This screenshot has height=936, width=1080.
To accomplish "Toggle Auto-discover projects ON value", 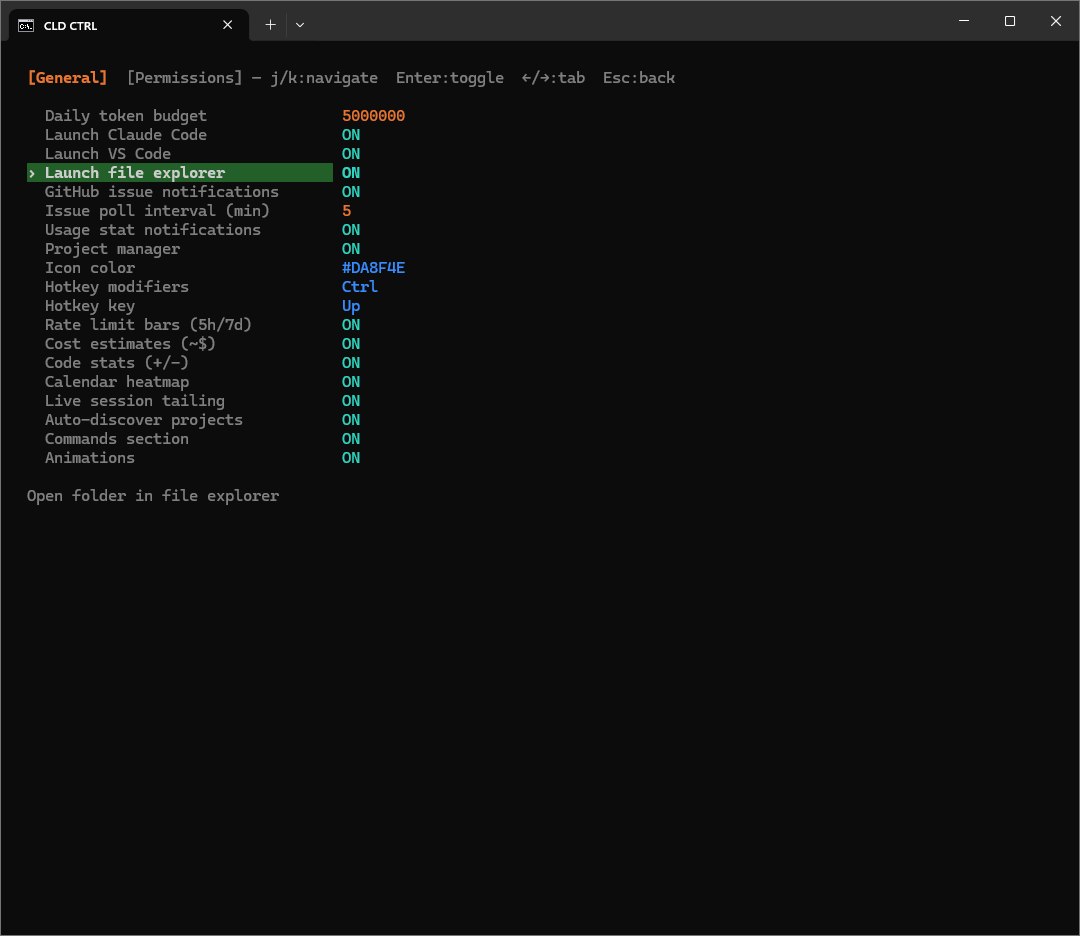I will coord(351,420).
